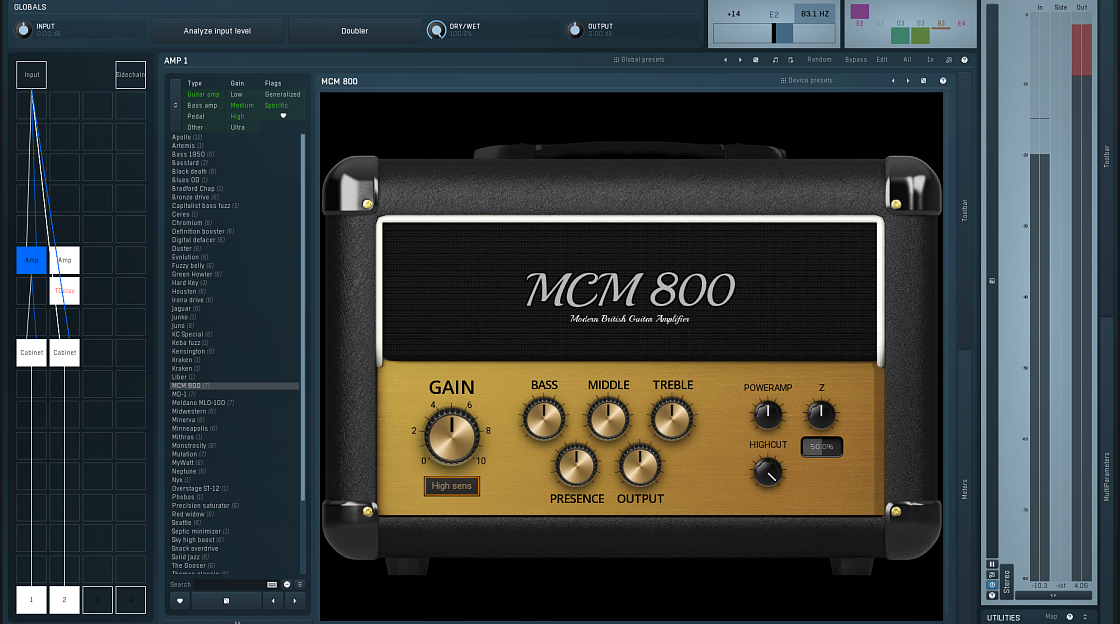The image size is (1120, 624).
Task: Enable the Pedal type filter
Action: 196,116
